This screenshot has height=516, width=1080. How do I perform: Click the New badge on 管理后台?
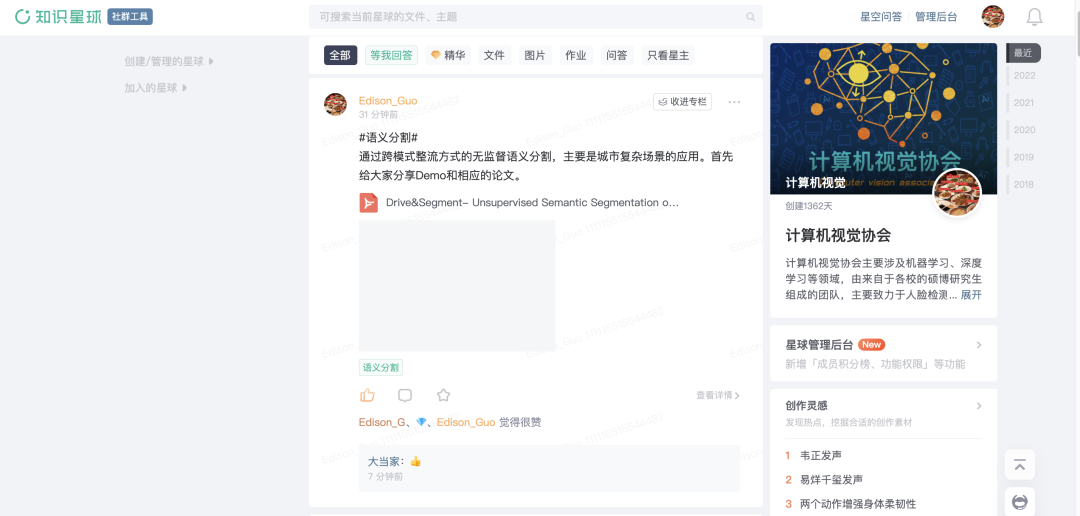pos(871,344)
